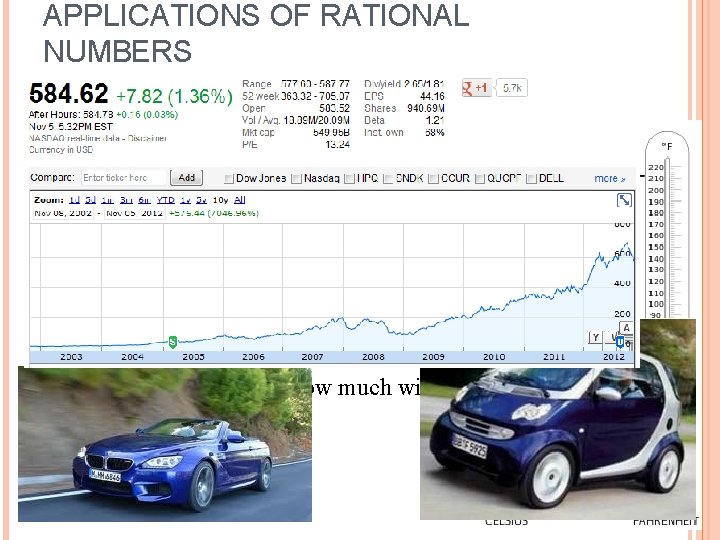This screenshot has height=540, width=720.
Task: Click the Y flag on chart
Action: [x=595, y=338]
